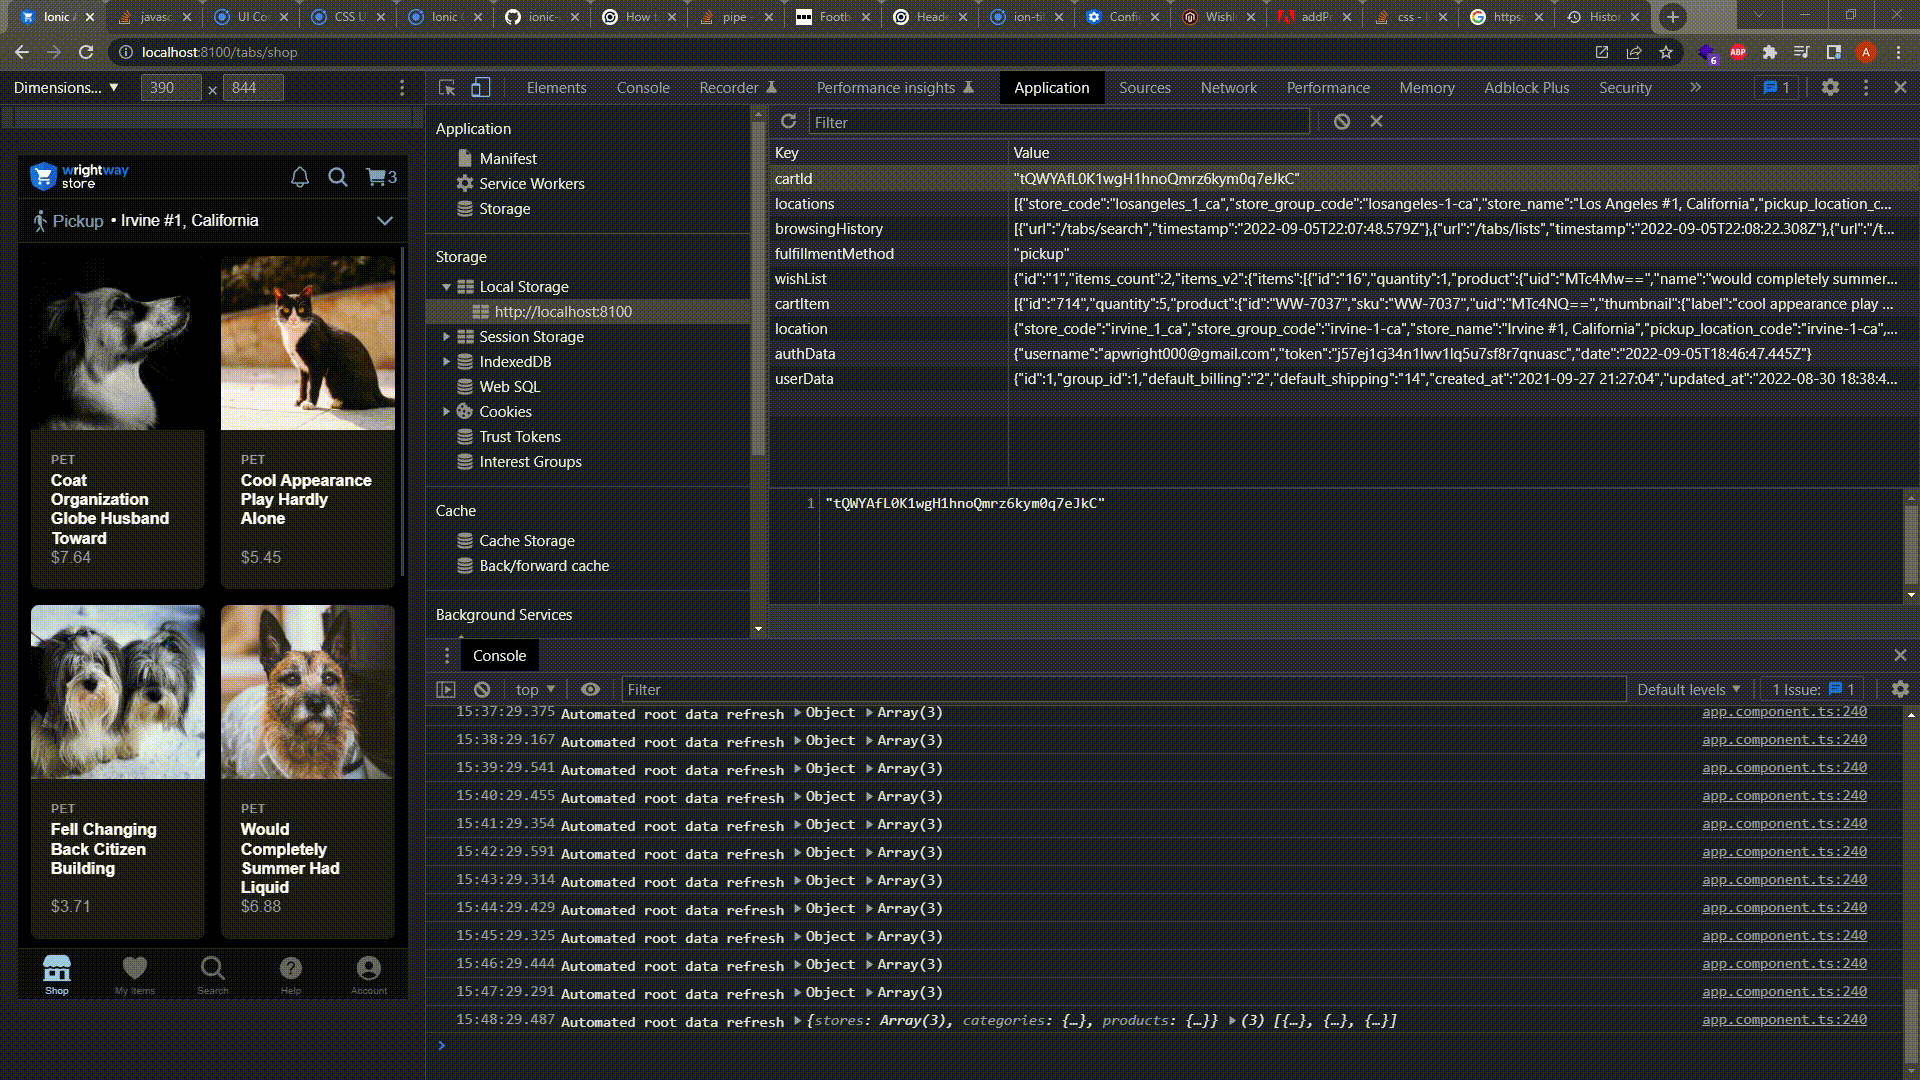Open DevTools settings gear
The image size is (1920, 1080).
[1831, 87]
